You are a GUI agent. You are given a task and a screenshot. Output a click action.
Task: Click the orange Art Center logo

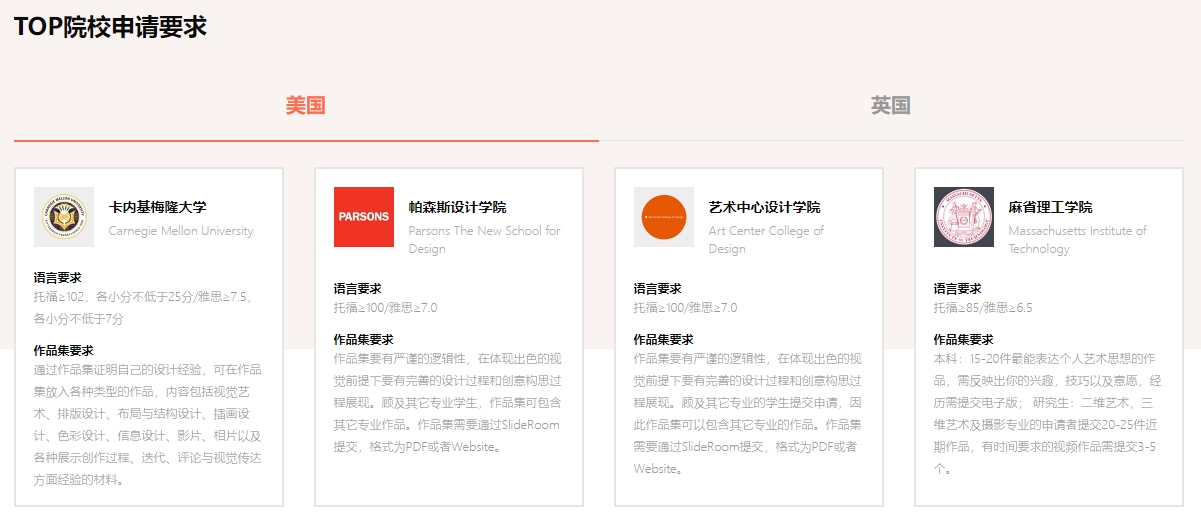(x=664, y=217)
